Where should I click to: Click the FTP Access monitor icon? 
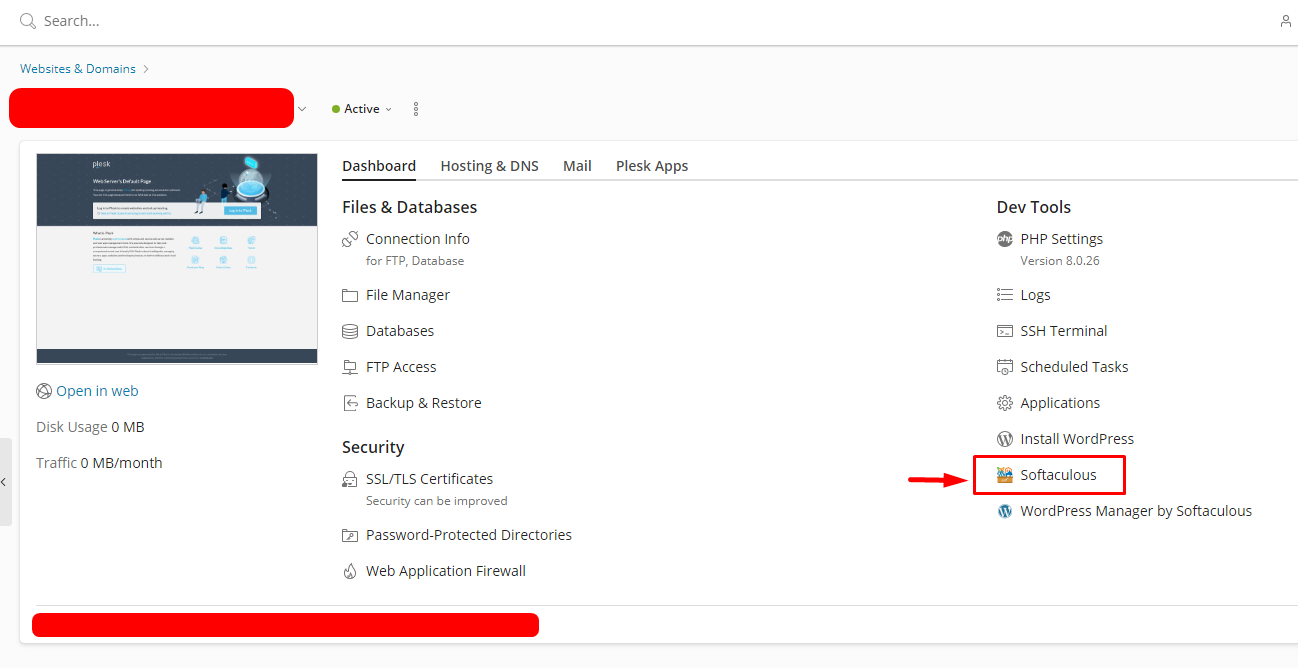(350, 367)
